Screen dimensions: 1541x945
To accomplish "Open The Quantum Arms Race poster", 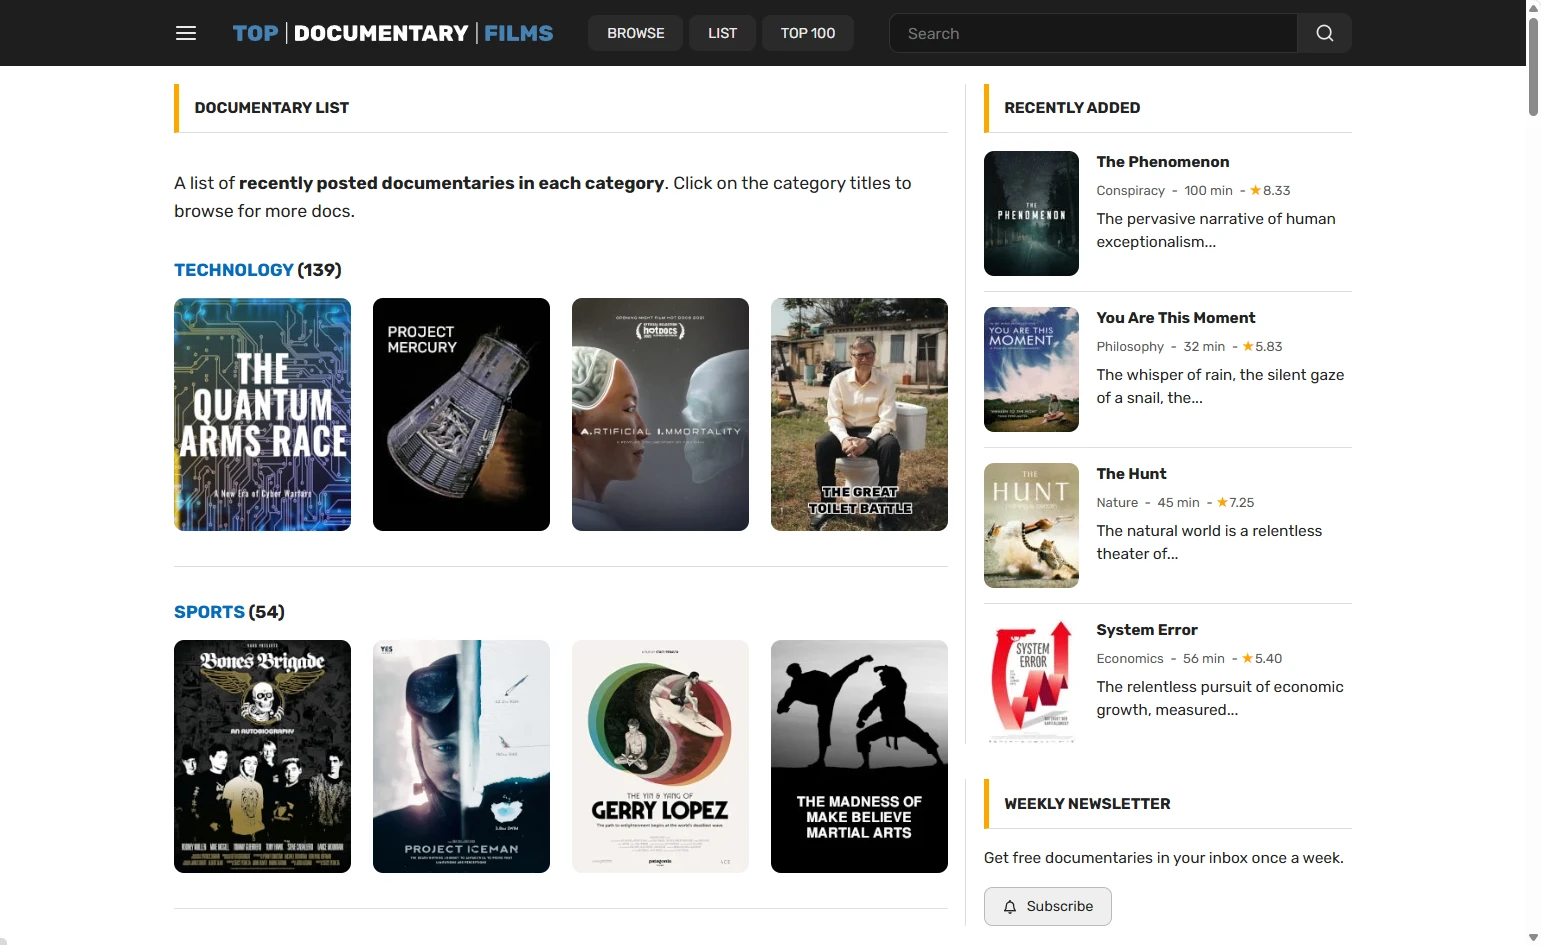I will click(262, 414).
